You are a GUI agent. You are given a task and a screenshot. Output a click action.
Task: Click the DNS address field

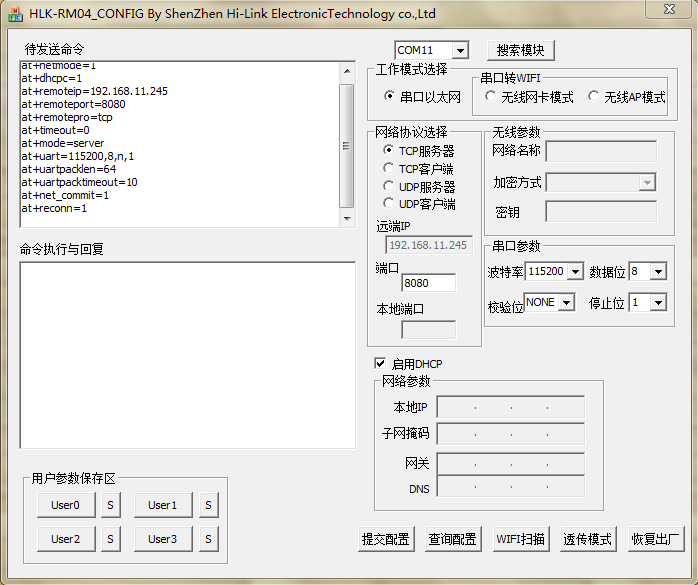511,487
